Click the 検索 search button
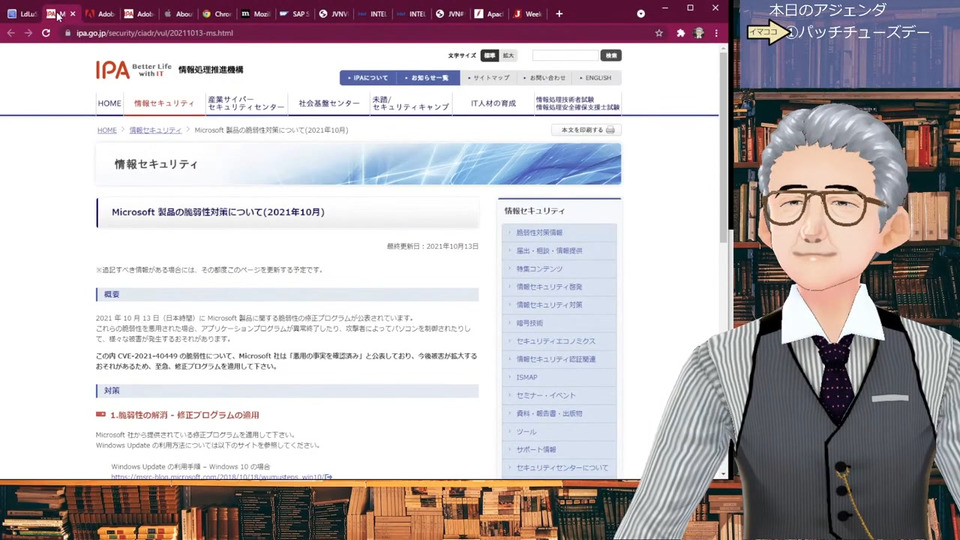960x540 pixels. pyautogui.click(x=611, y=56)
